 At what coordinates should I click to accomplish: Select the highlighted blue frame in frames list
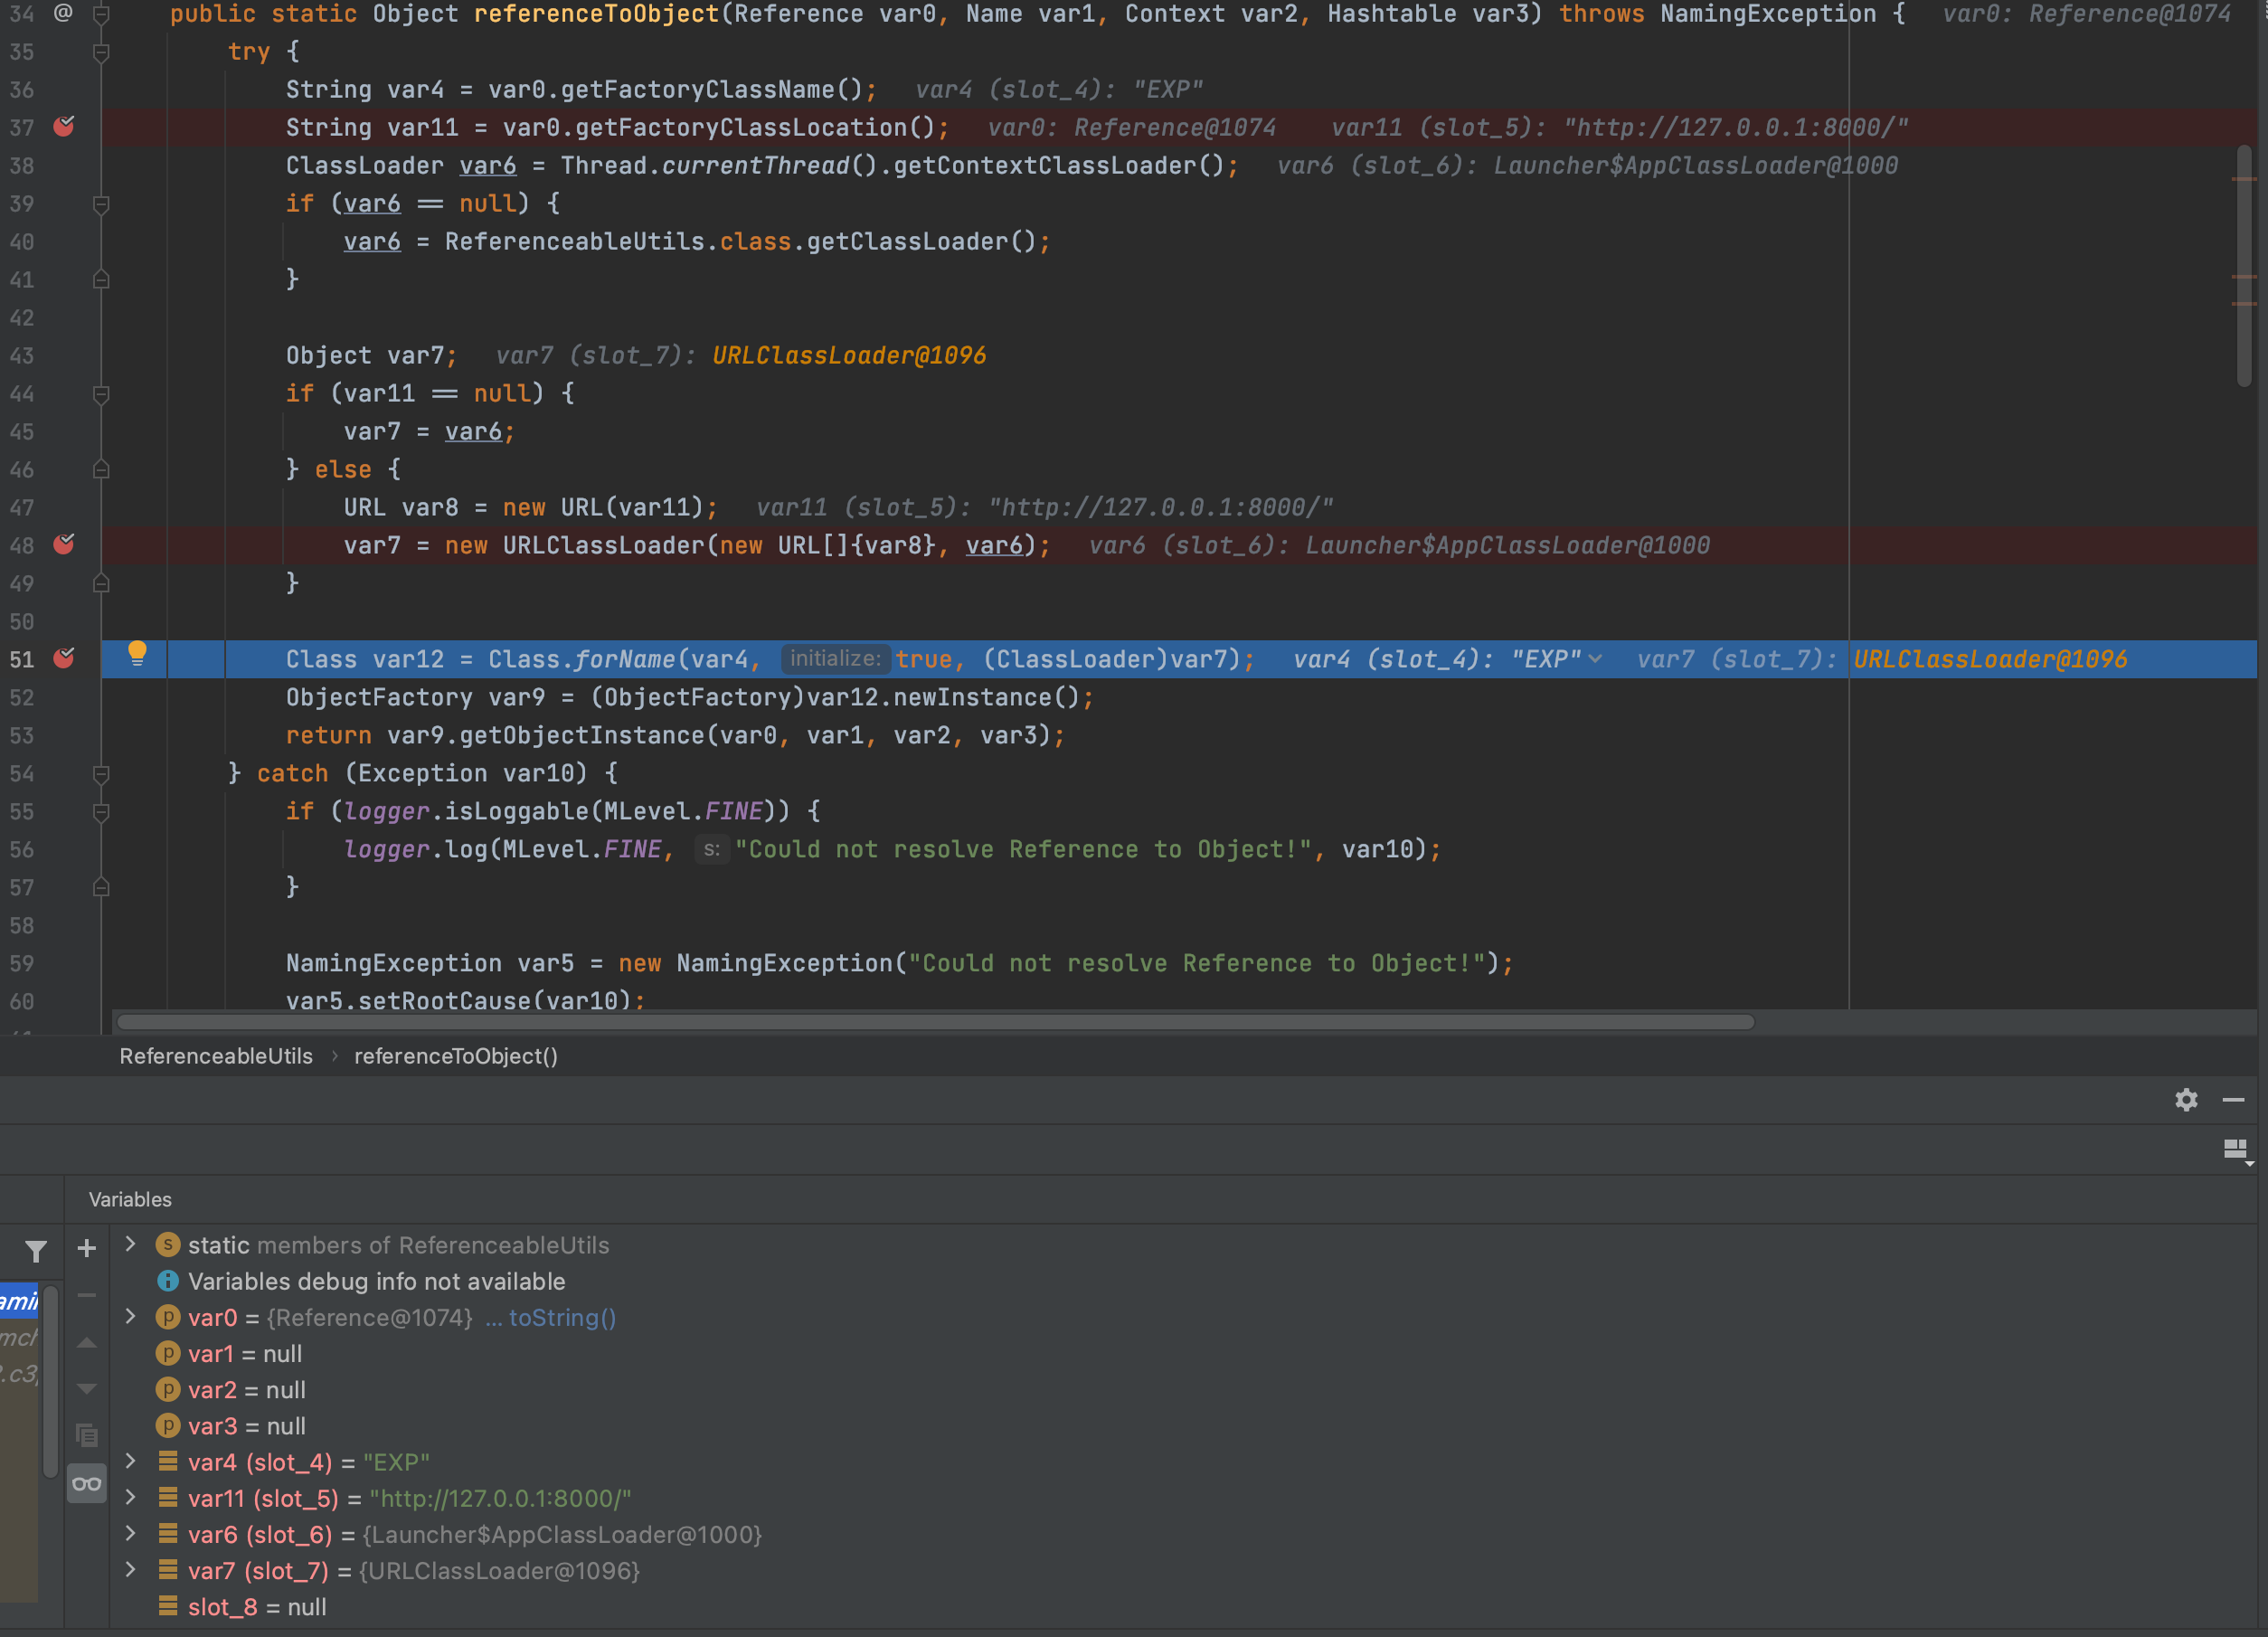pyautogui.click(x=19, y=1300)
